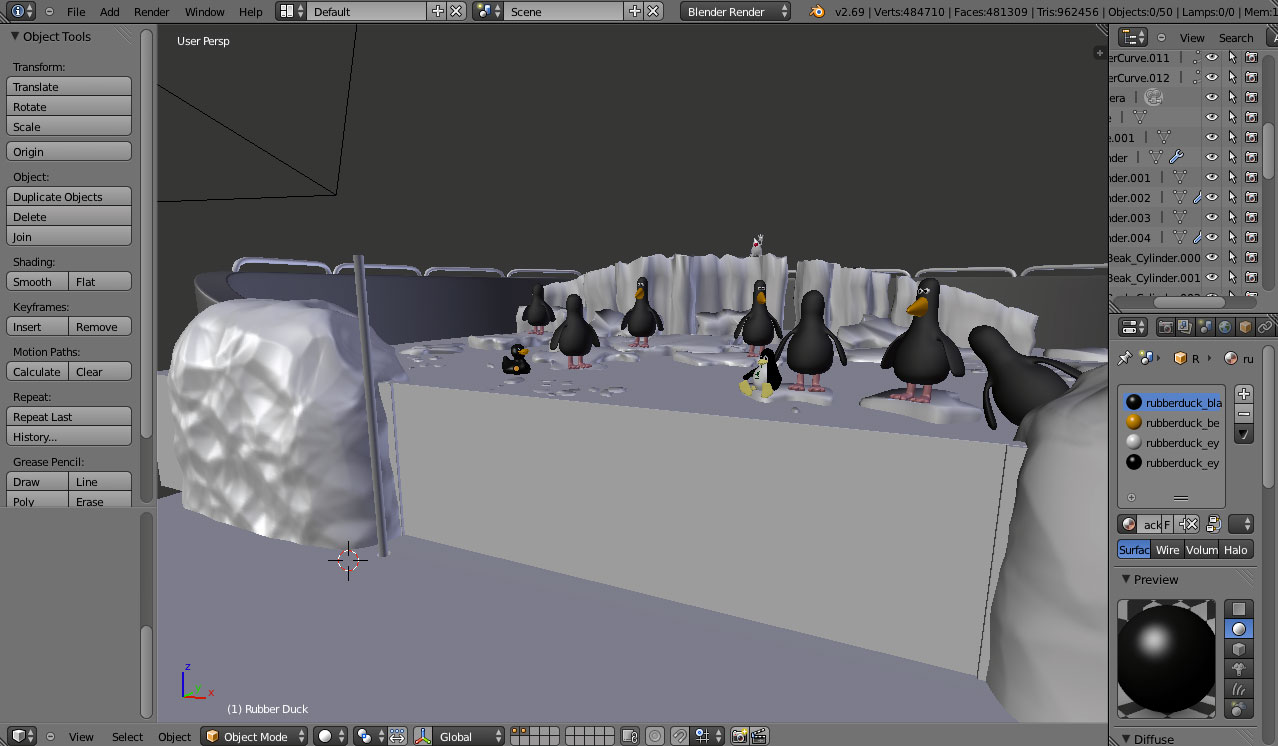Viewport: 1278px width, 746px height.
Task: Select the orange rubberduck_be material
Action: pyautogui.click(x=1181, y=423)
